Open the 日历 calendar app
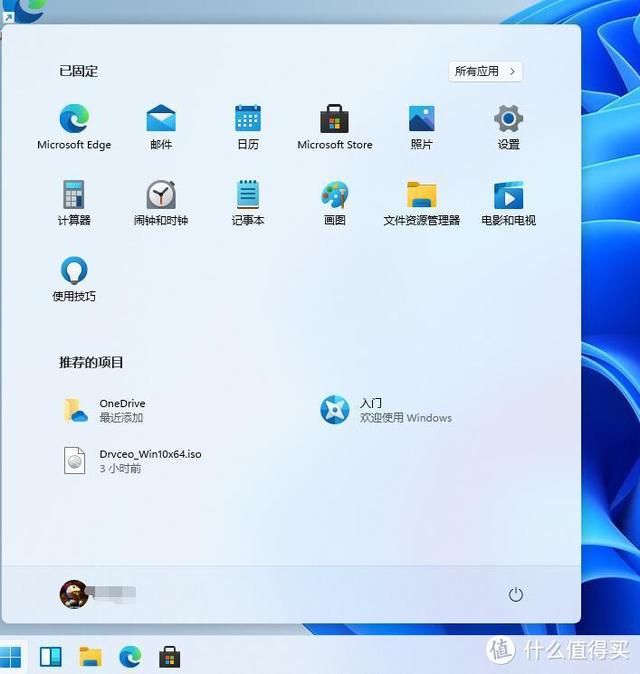The width and height of the screenshot is (640, 674). tap(248, 126)
